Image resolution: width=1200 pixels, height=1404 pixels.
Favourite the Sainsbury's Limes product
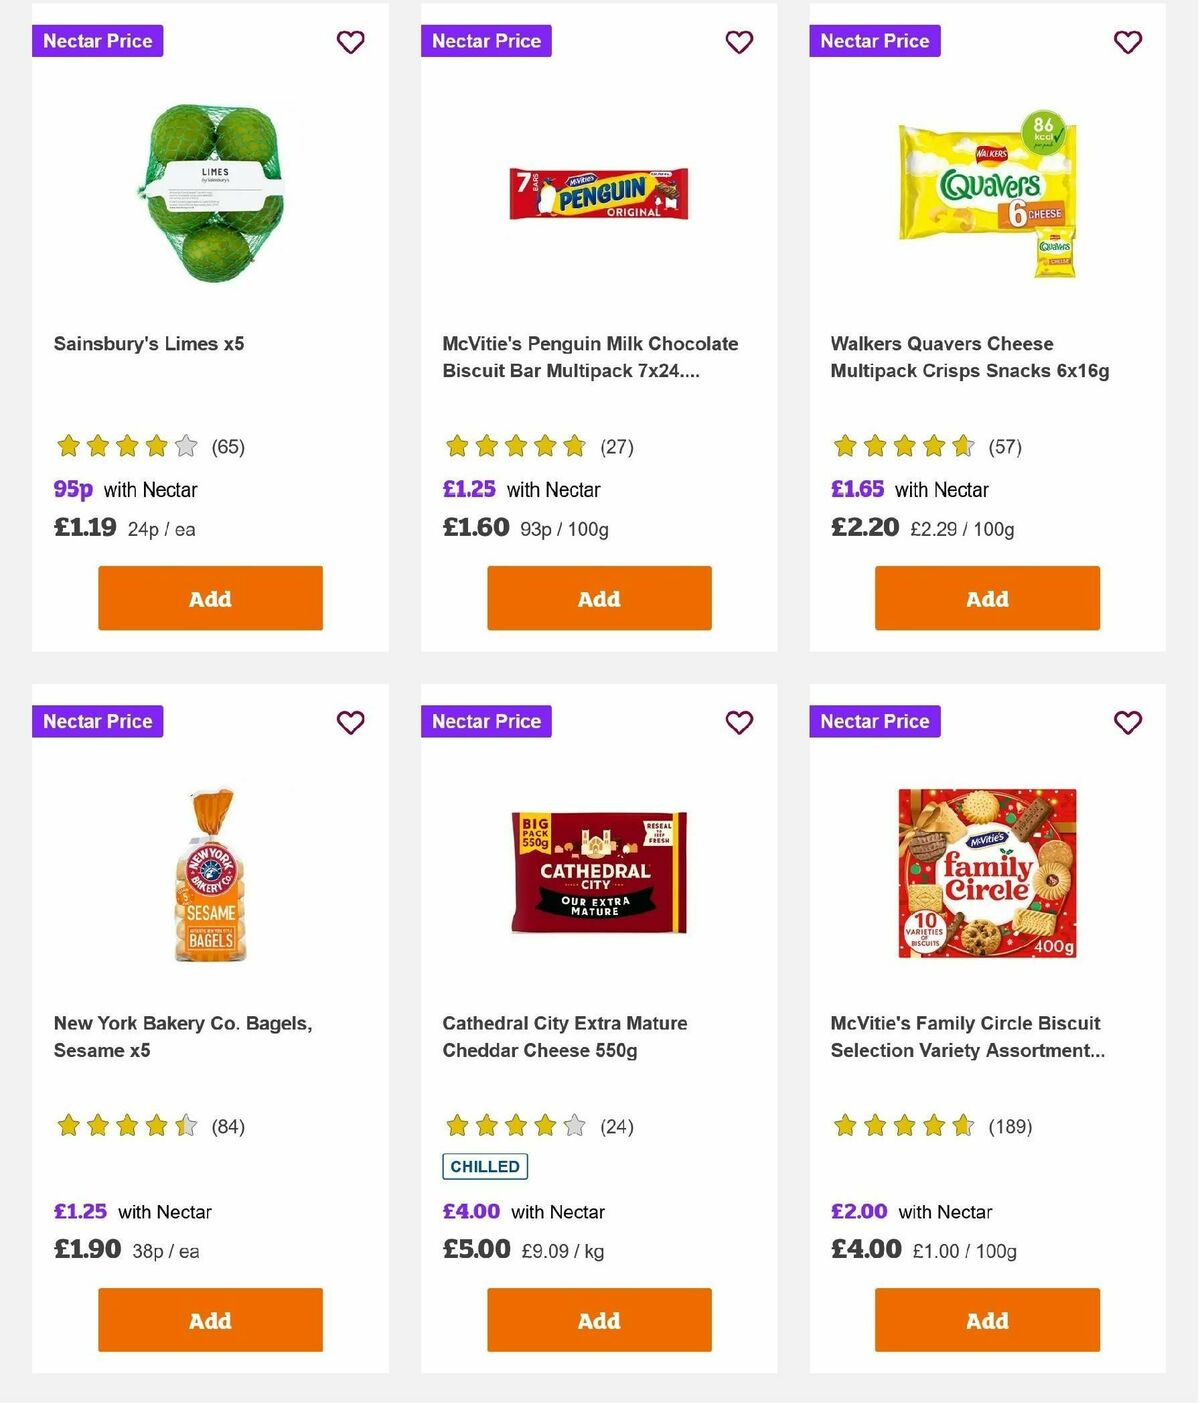pos(350,42)
